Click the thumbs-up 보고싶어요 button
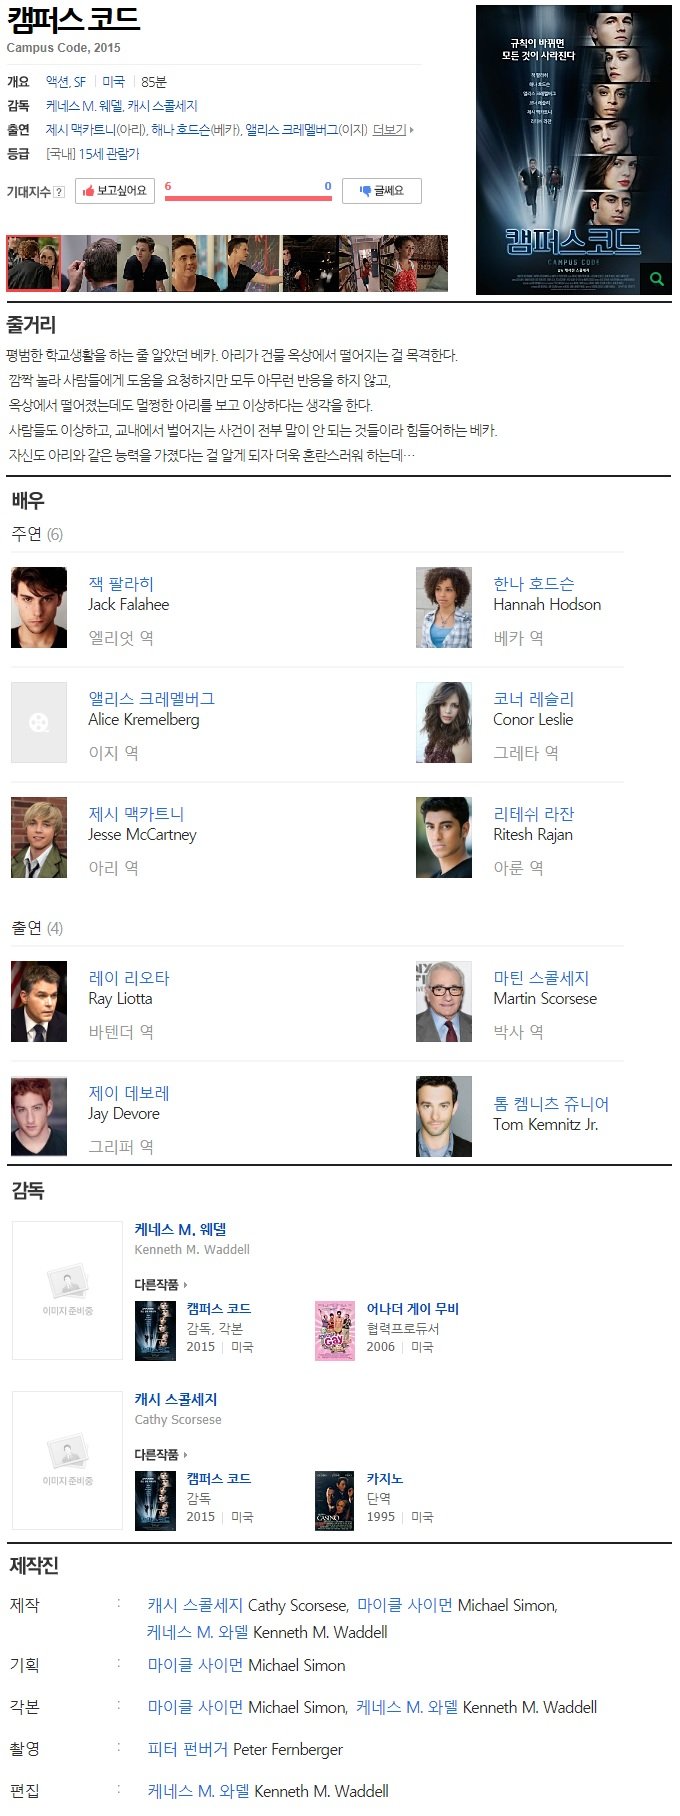The image size is (680, 1816). tap(115, 191)
